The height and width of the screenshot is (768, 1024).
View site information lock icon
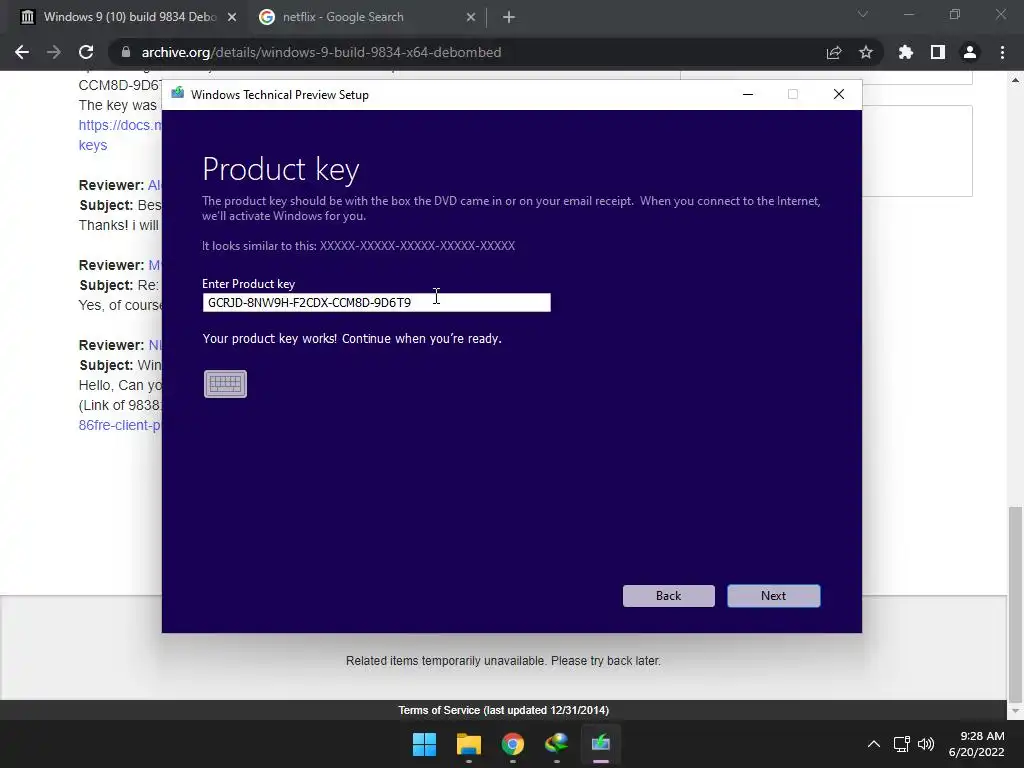(126, 52)
